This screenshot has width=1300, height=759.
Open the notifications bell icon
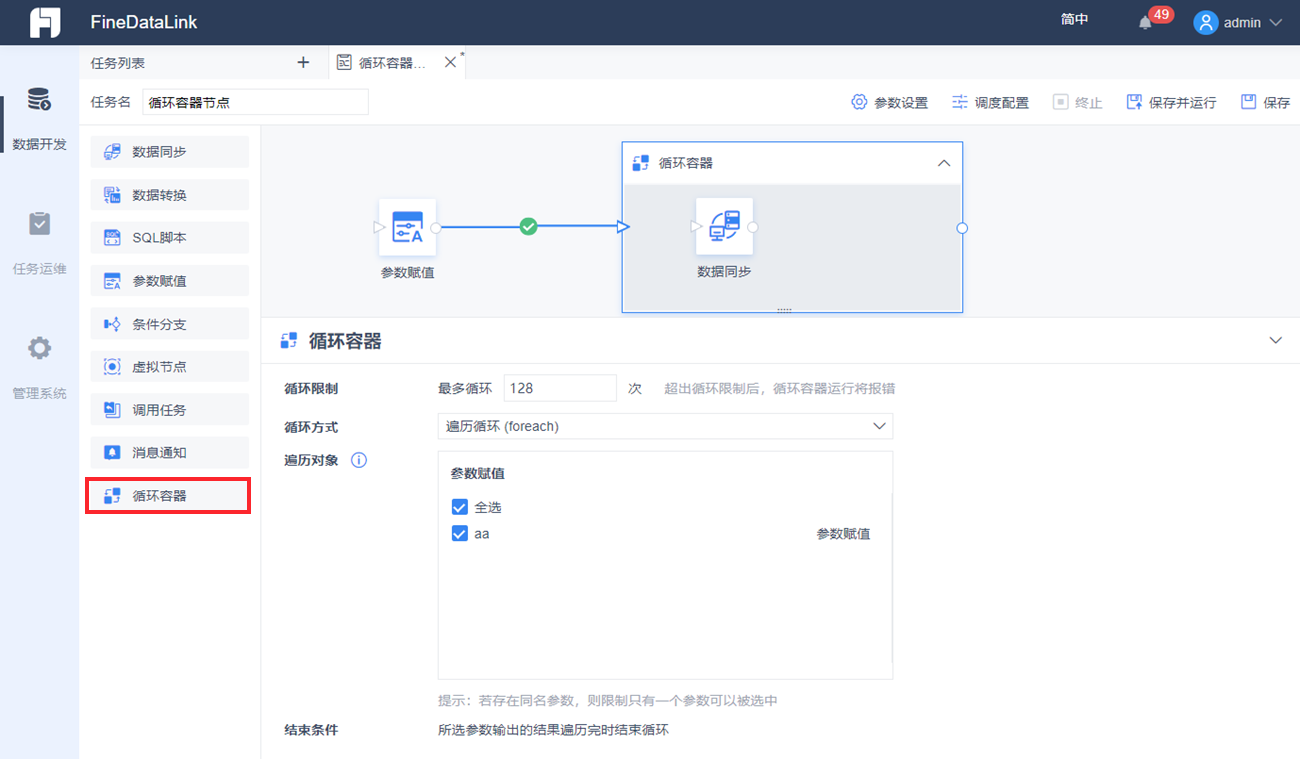coord(1146,22)
